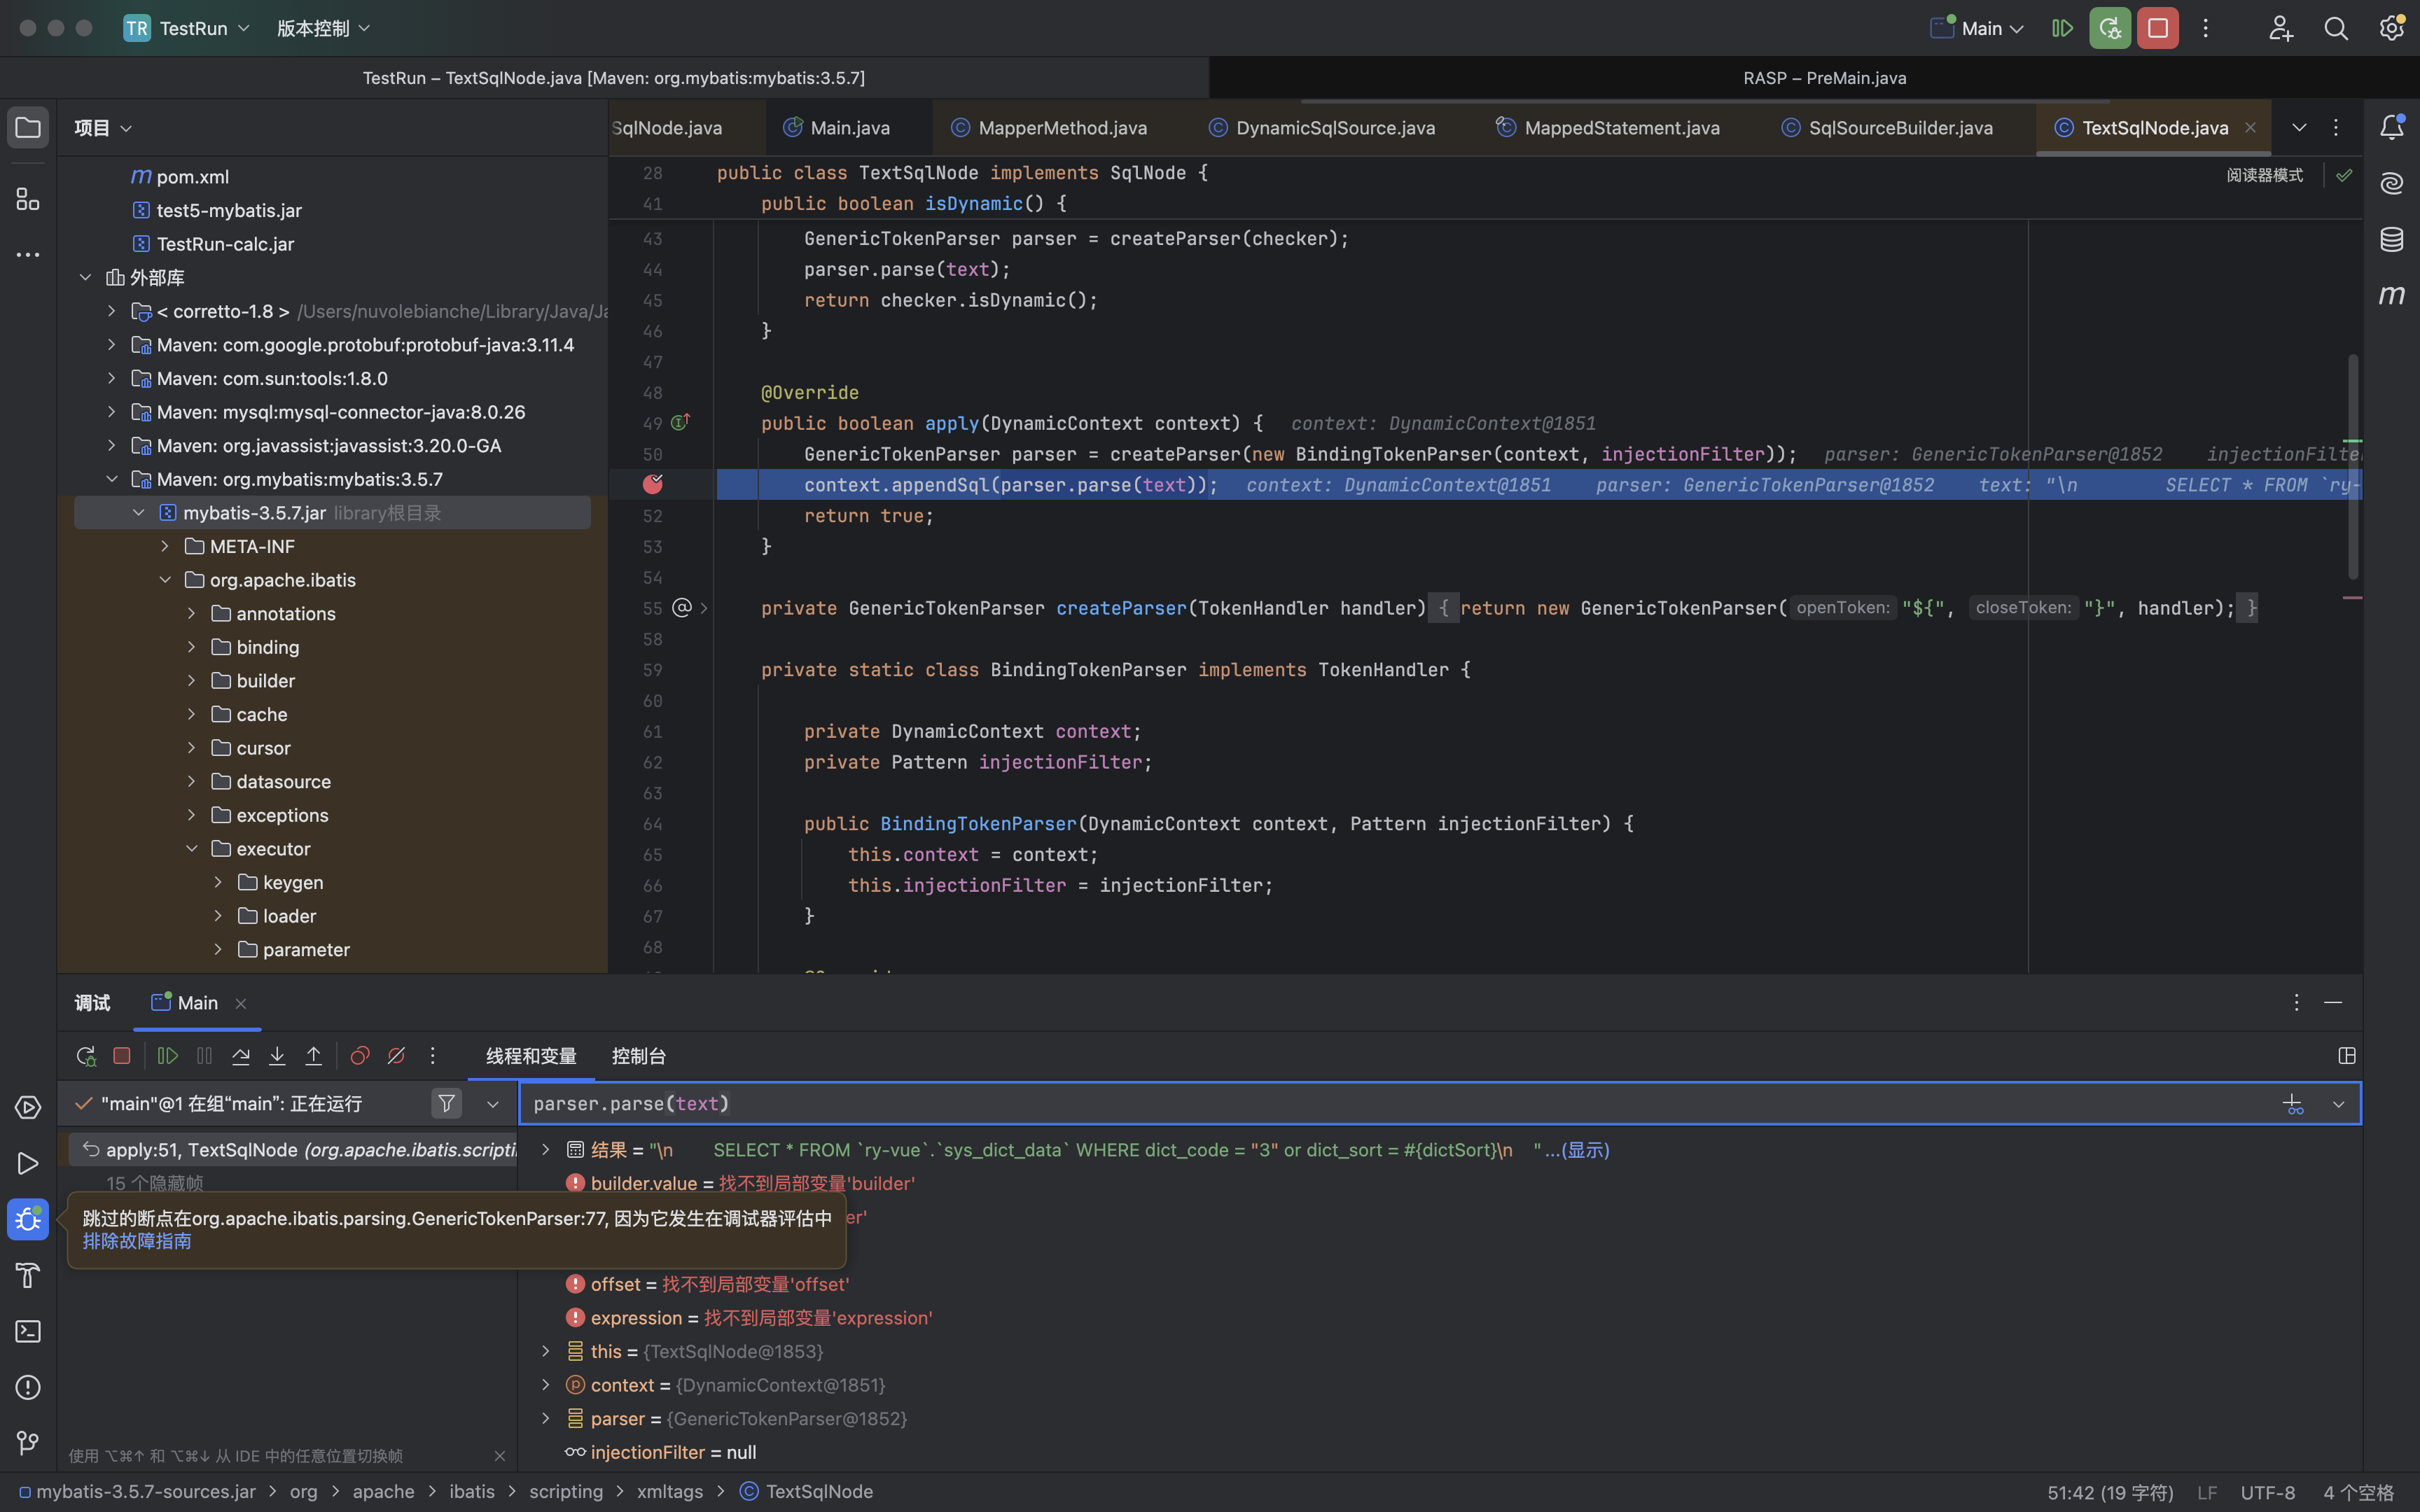Image resolution: width=2420 pixels, height=1512 pixels.
Task: Collapse the org.apache.ibatis folder
Action: tap(165, 580)
